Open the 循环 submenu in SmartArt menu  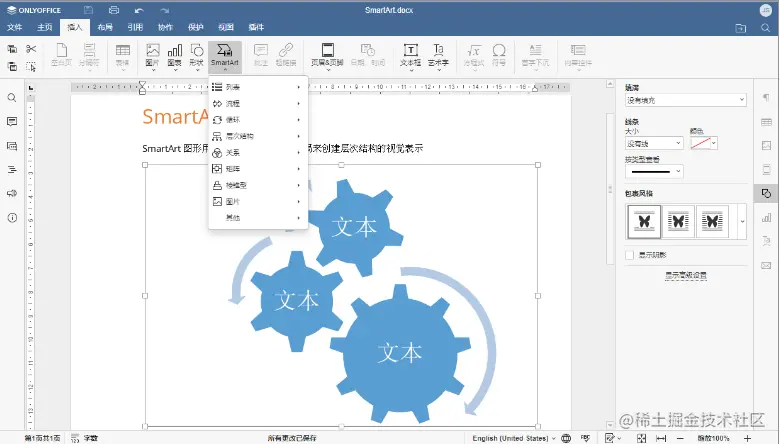pos(258,120)
